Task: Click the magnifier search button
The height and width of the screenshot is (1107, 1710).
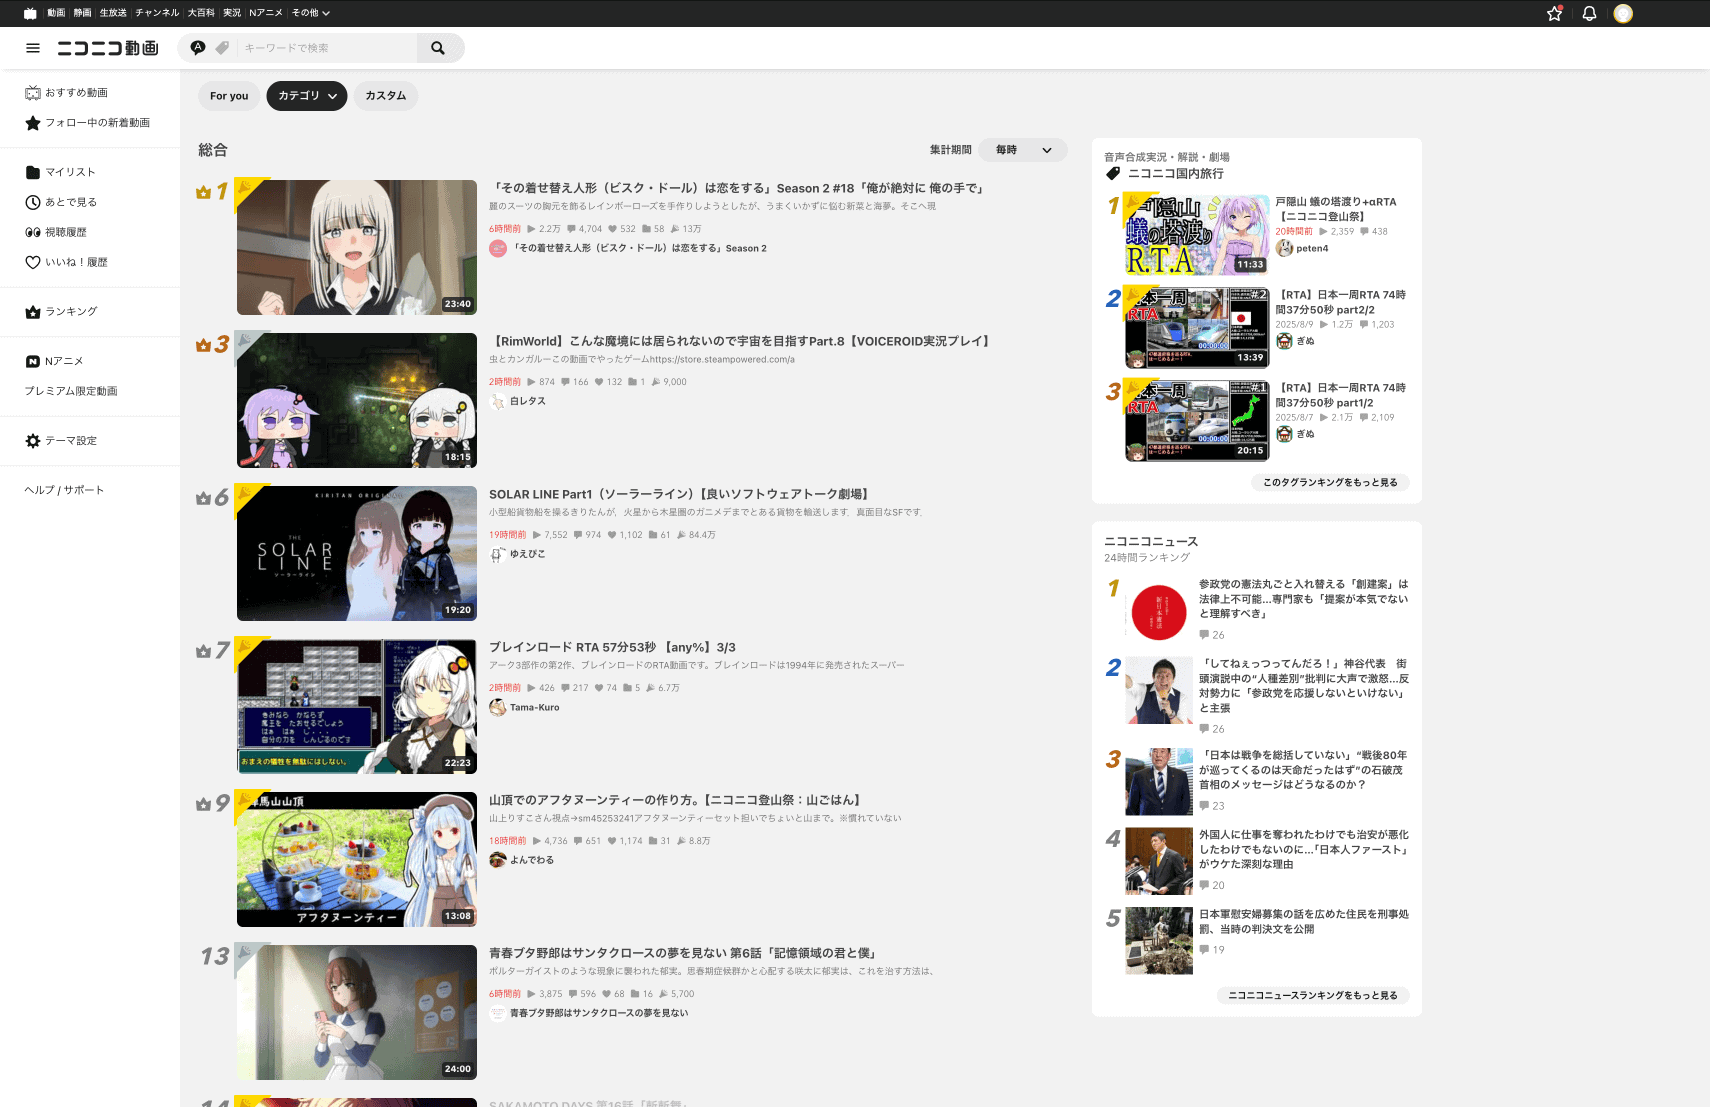Action: pos(438,48)
